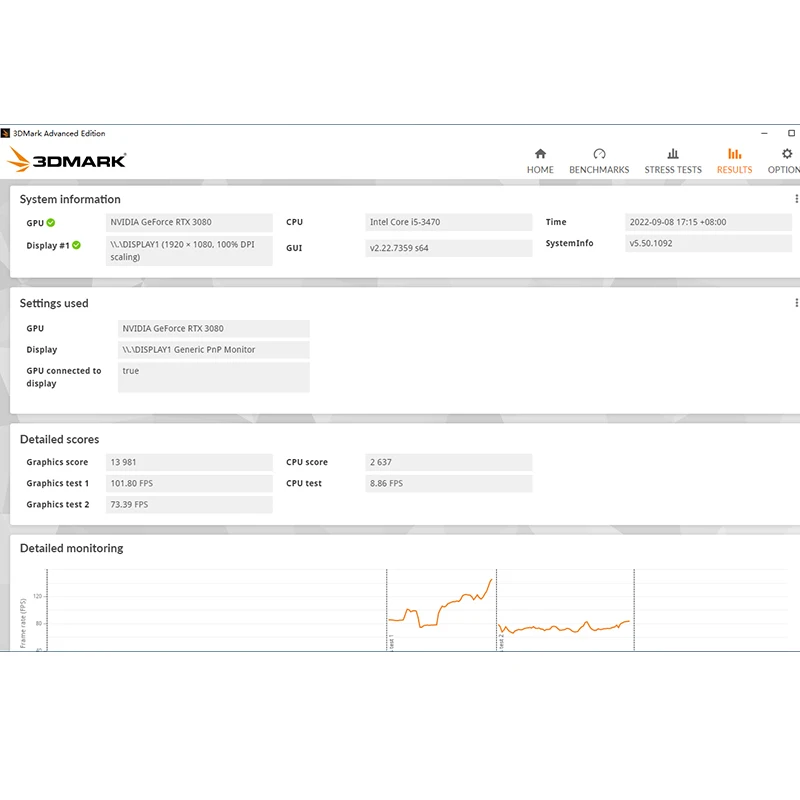Image resolution: width=800 pixels, height=800 pixels.
Task: Click GPU green check status icon
Action: [51, 223]
